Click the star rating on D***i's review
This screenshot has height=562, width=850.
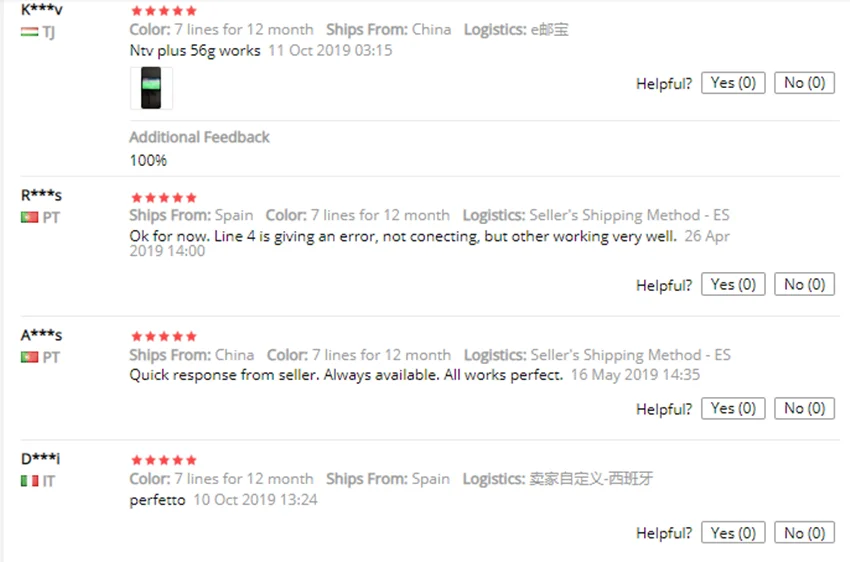coord(164,461)
